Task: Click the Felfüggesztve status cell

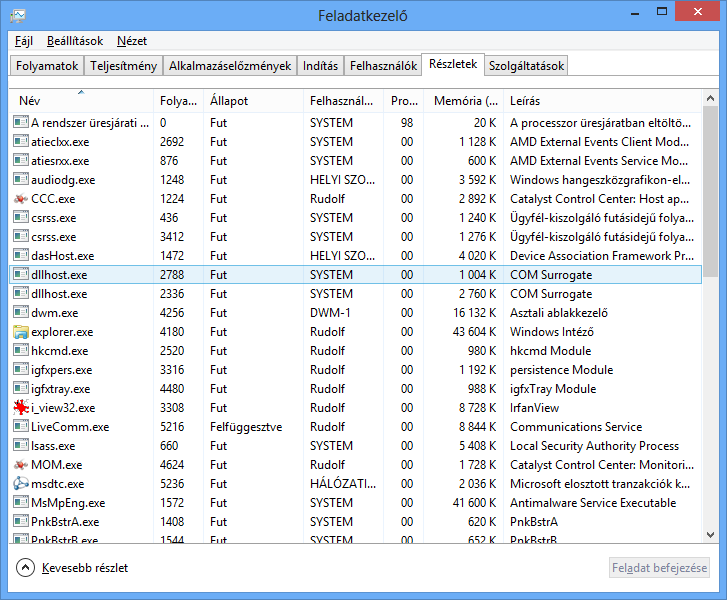Action: pyautogui.click(x=246, y=427)
